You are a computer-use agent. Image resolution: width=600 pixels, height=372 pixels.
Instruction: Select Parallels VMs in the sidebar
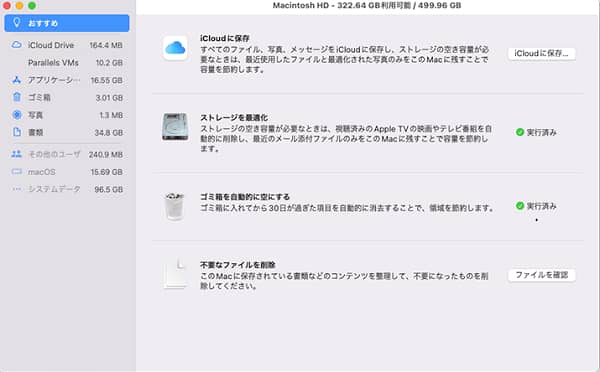pos(67,63)
